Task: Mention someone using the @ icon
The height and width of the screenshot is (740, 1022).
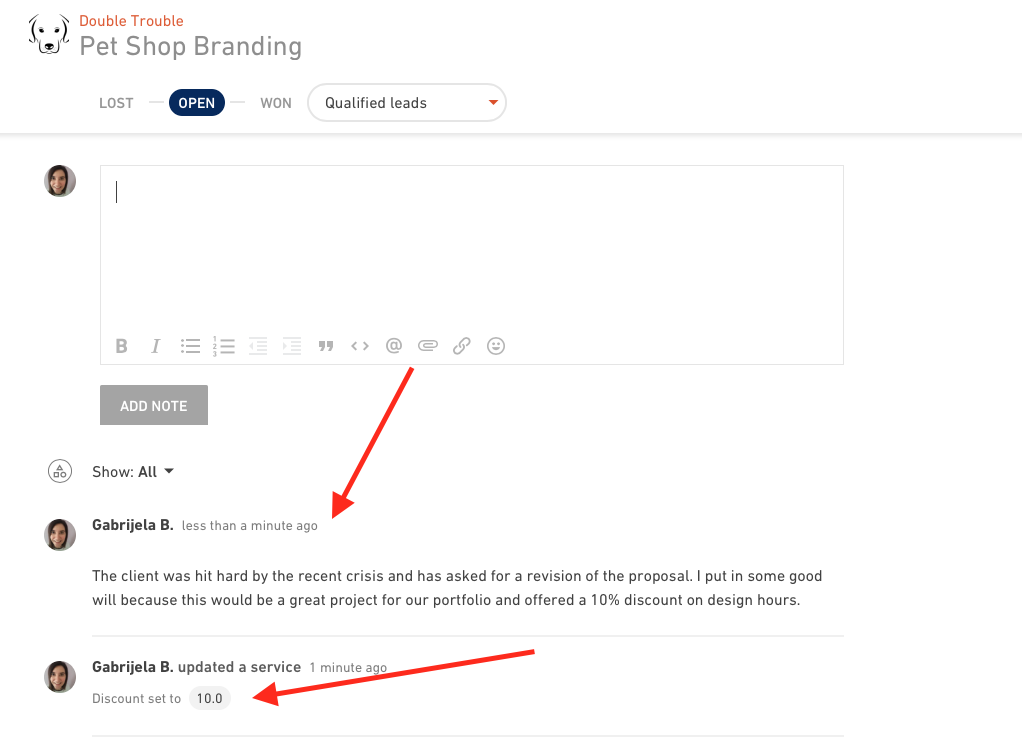Action: coord(394,346)
